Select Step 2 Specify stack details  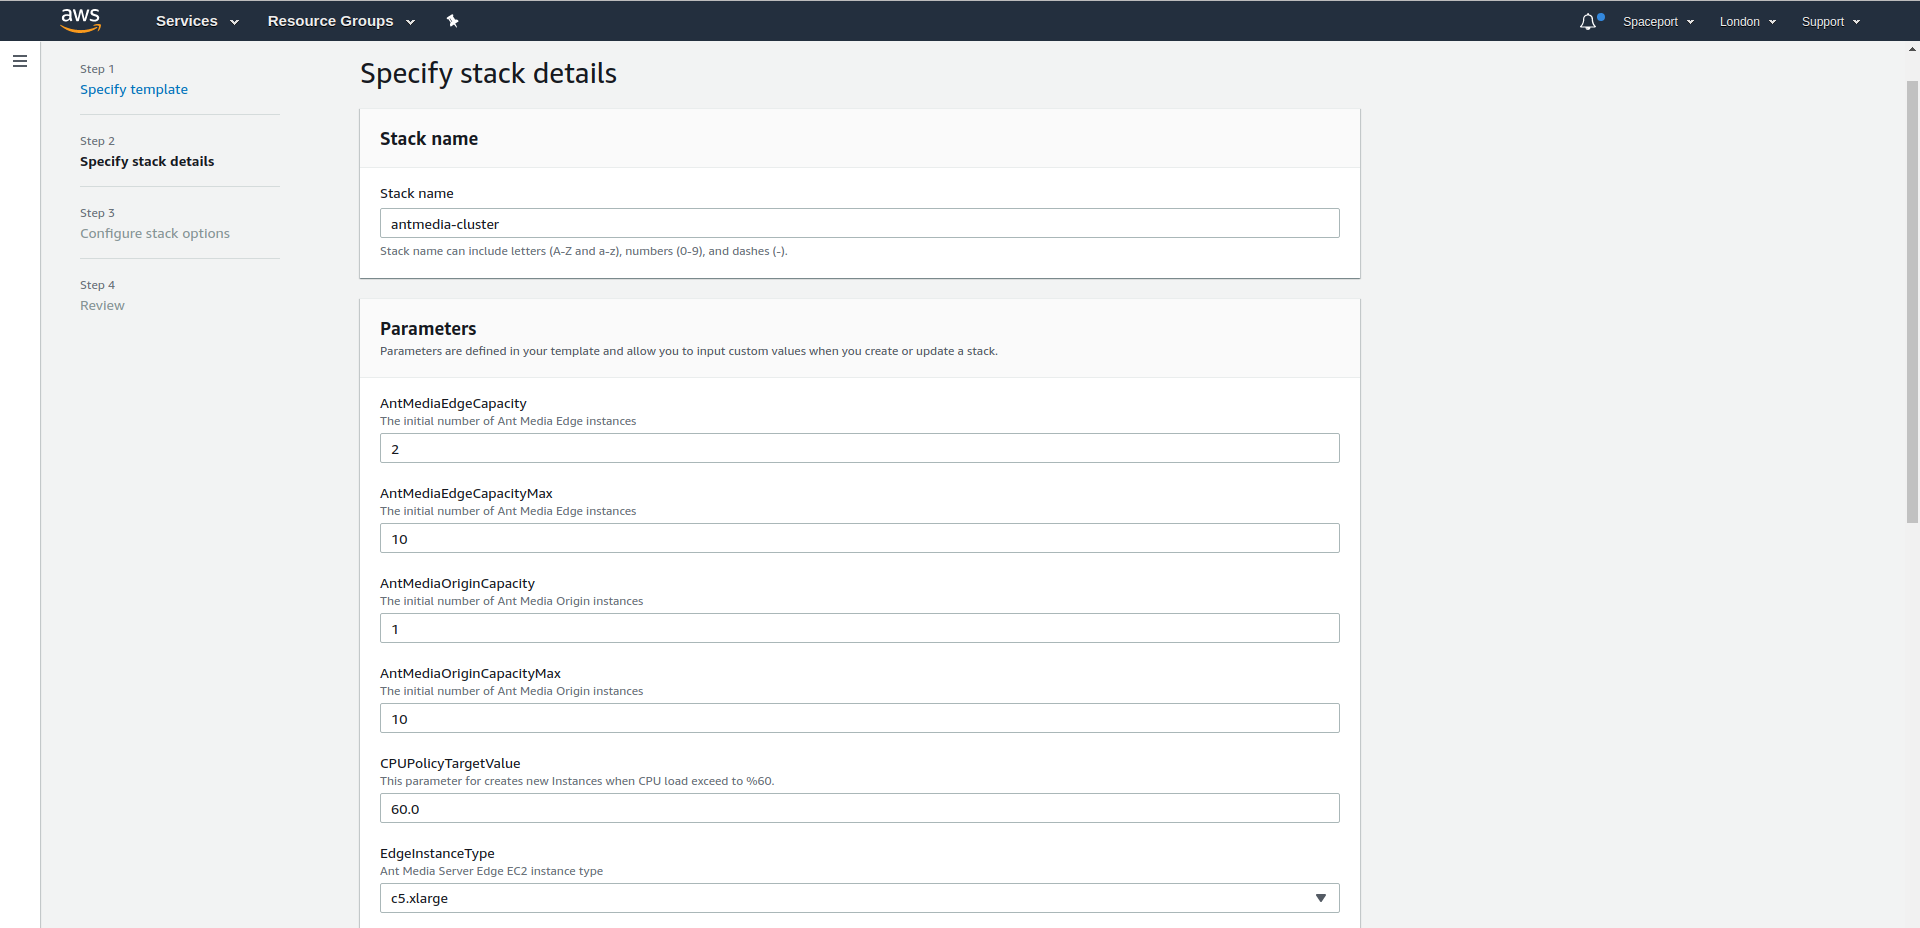tap(147, 161)
